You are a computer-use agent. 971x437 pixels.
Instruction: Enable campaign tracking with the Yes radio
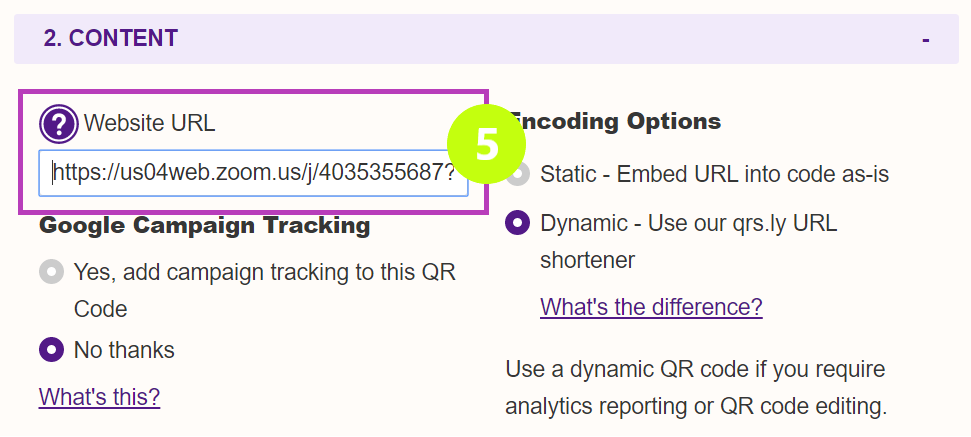point(51,272)
